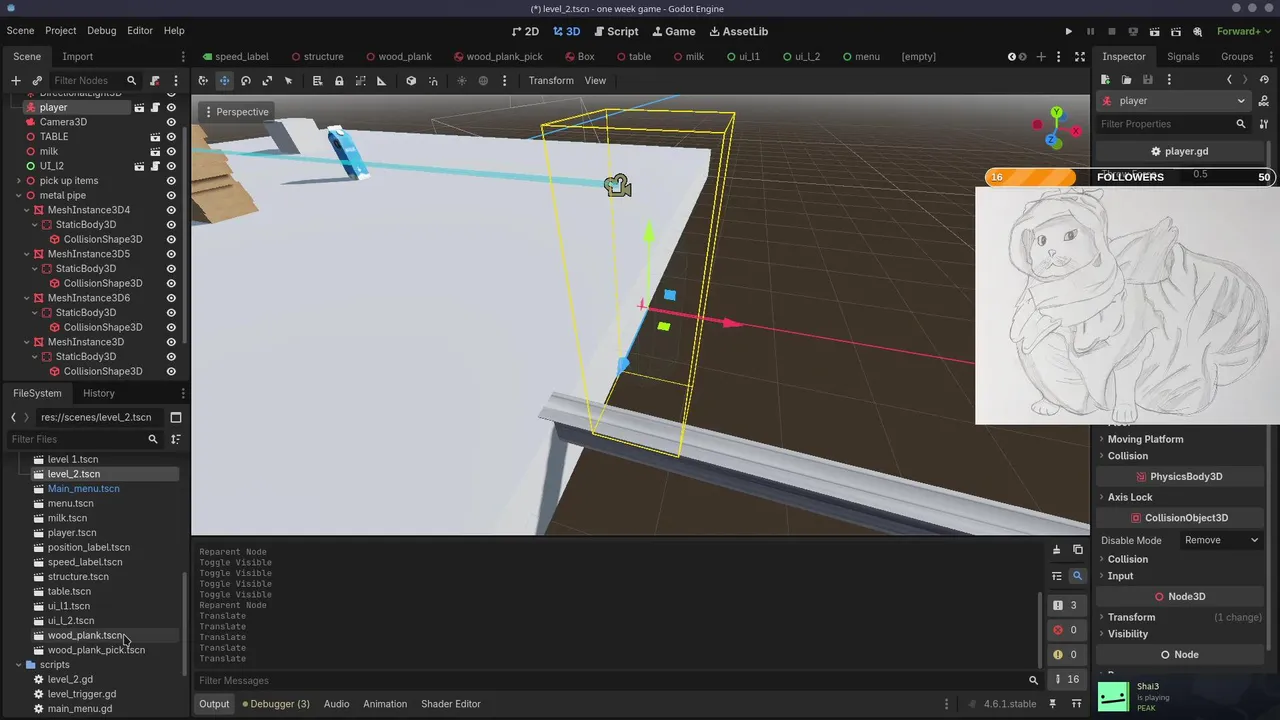Toggle the messages filter showing 3
This screenshot has height=720, width=1280.
1066,605
